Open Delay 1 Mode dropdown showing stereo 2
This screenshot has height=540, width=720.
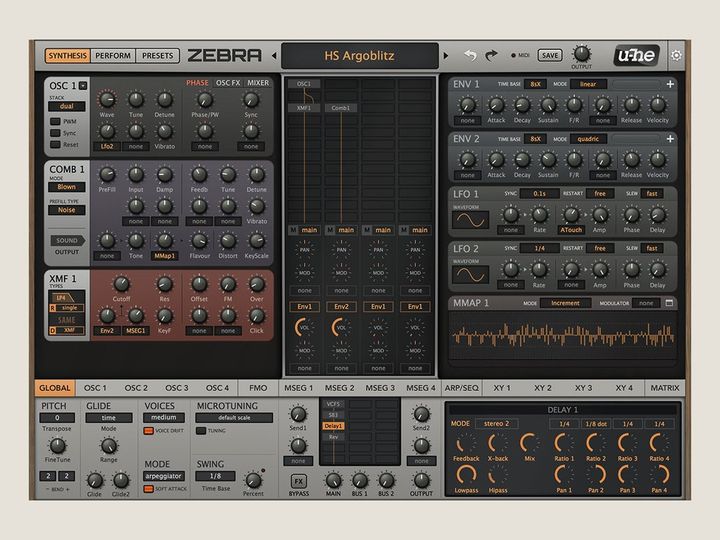click(x=496, y=423)
